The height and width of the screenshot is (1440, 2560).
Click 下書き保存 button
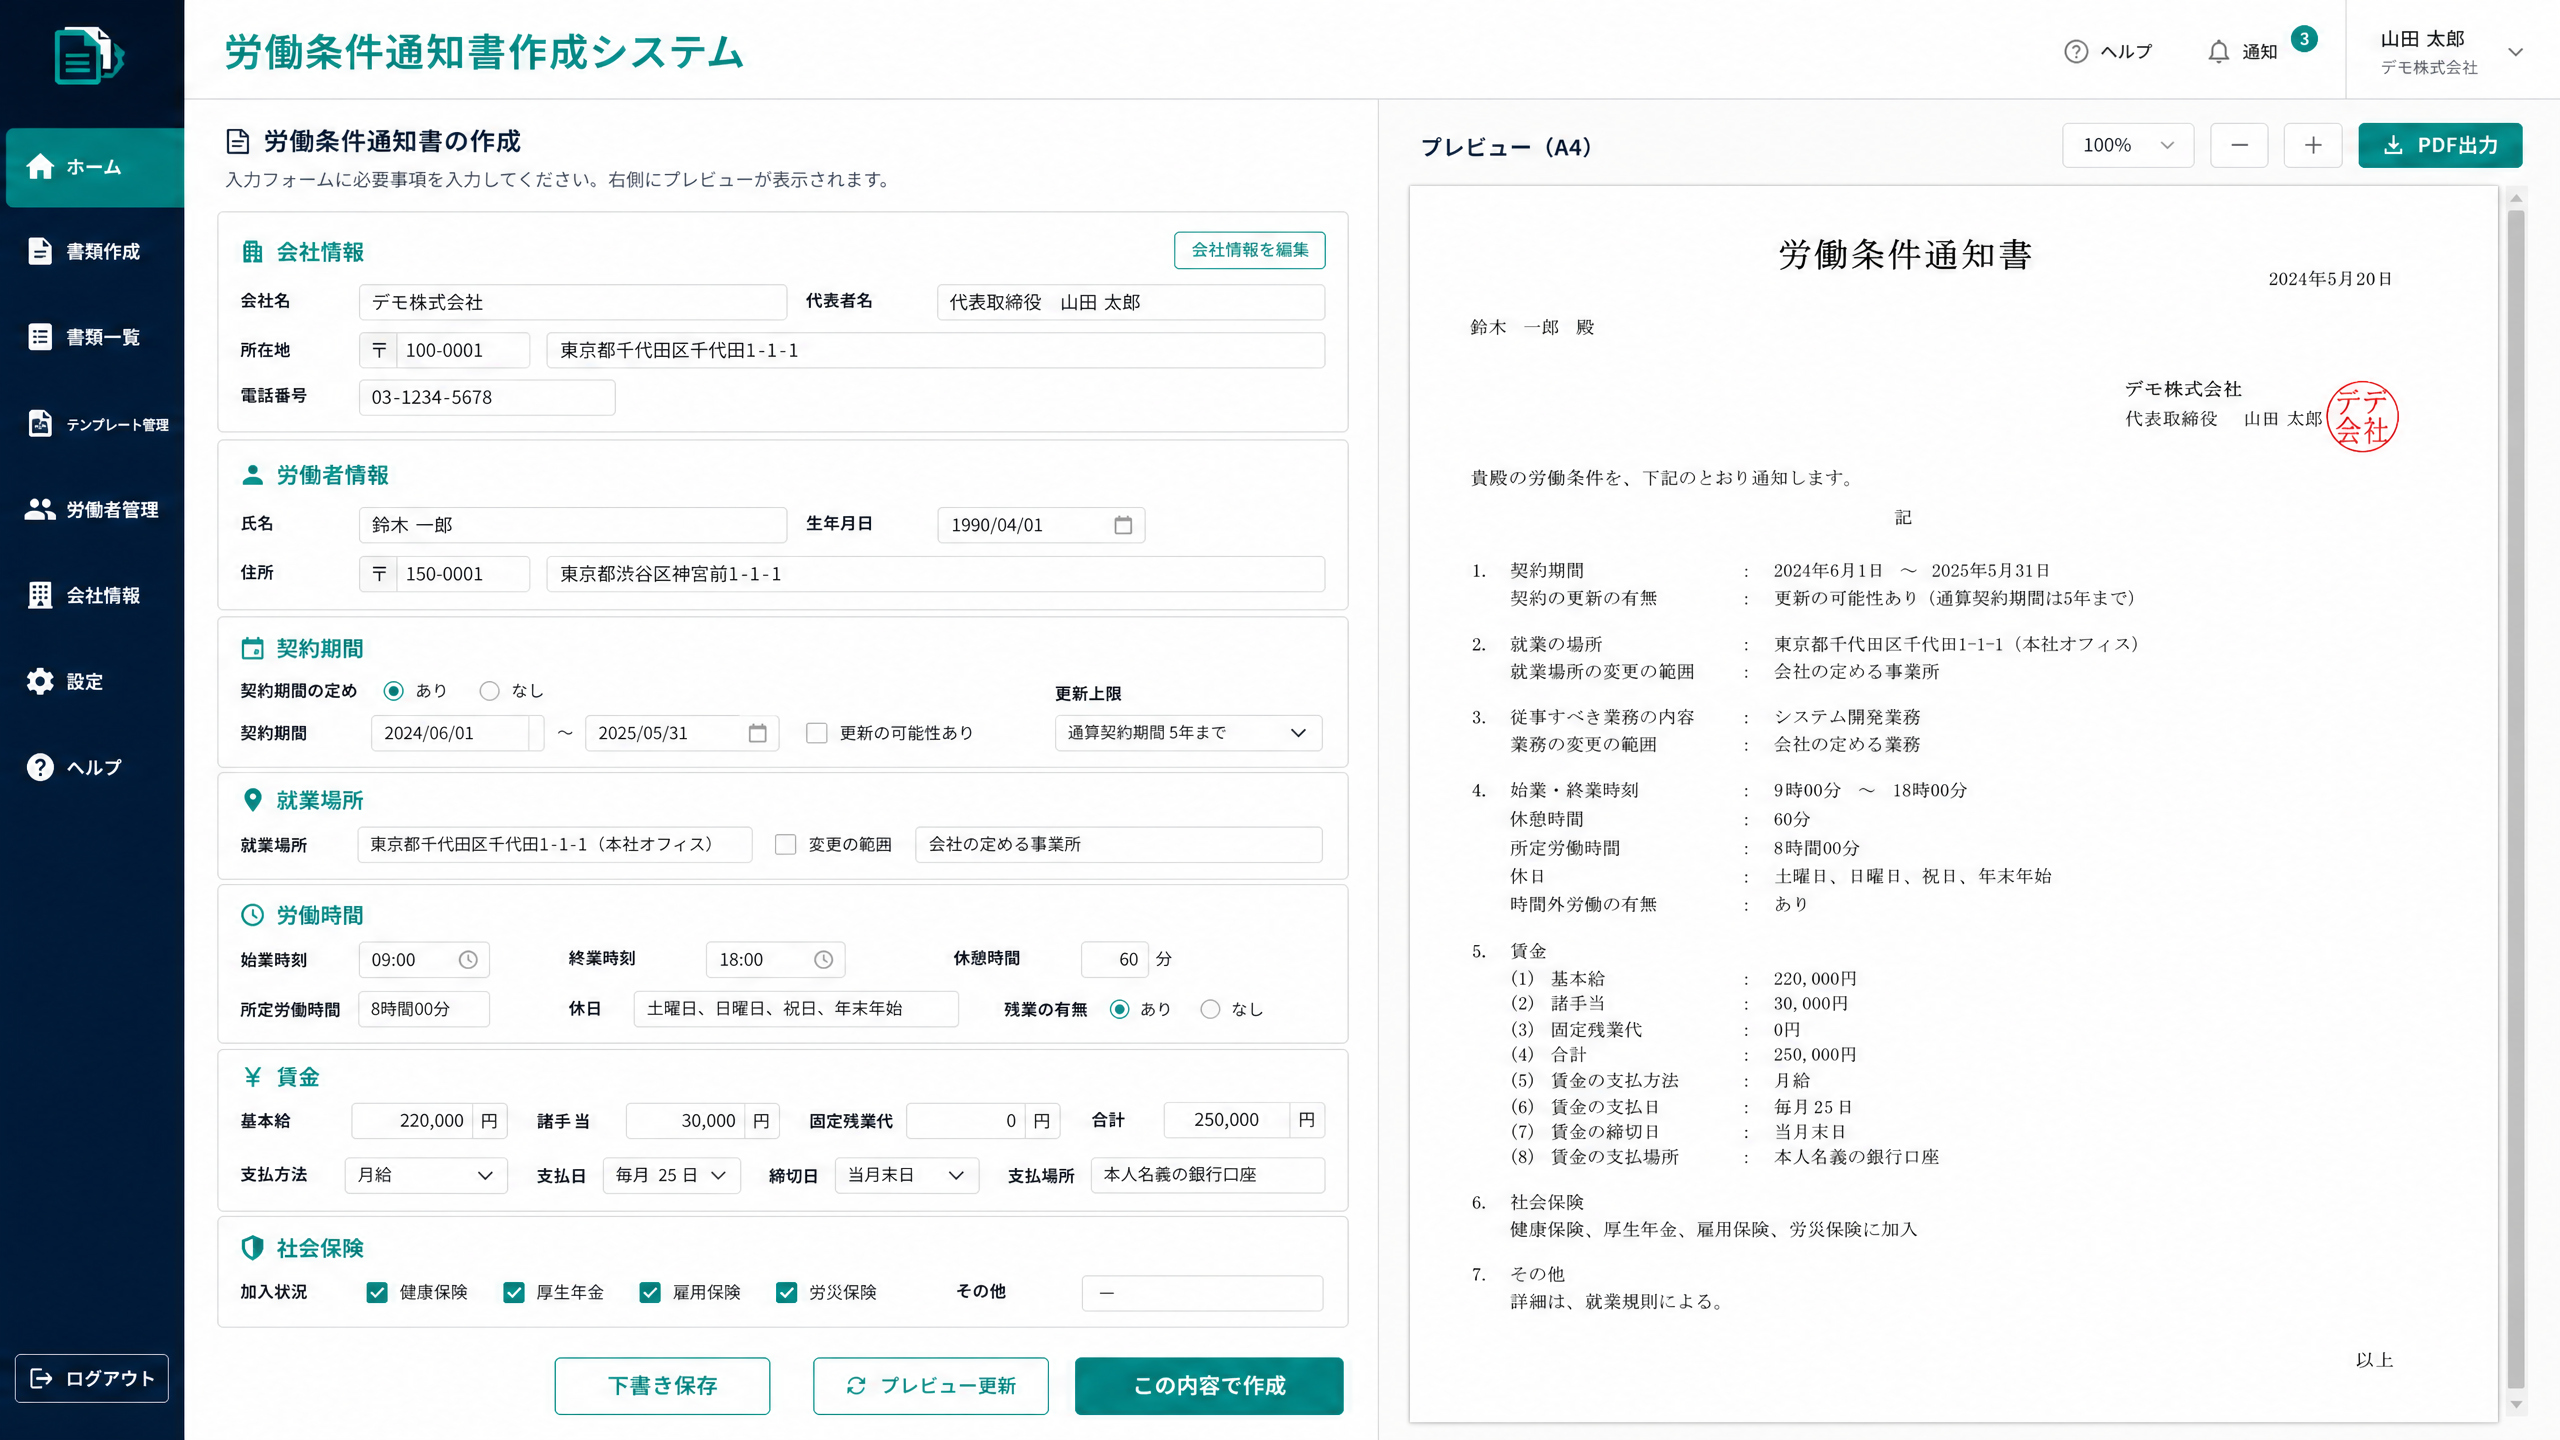662,1386
